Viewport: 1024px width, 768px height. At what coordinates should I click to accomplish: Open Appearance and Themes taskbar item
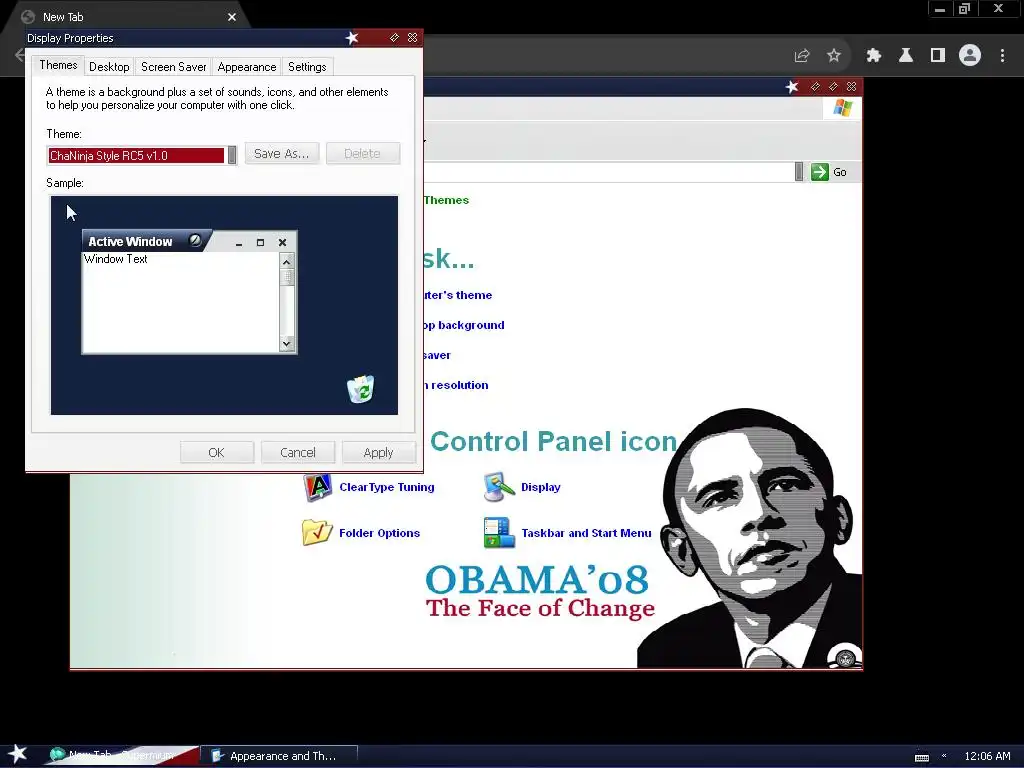pos(279,756)
